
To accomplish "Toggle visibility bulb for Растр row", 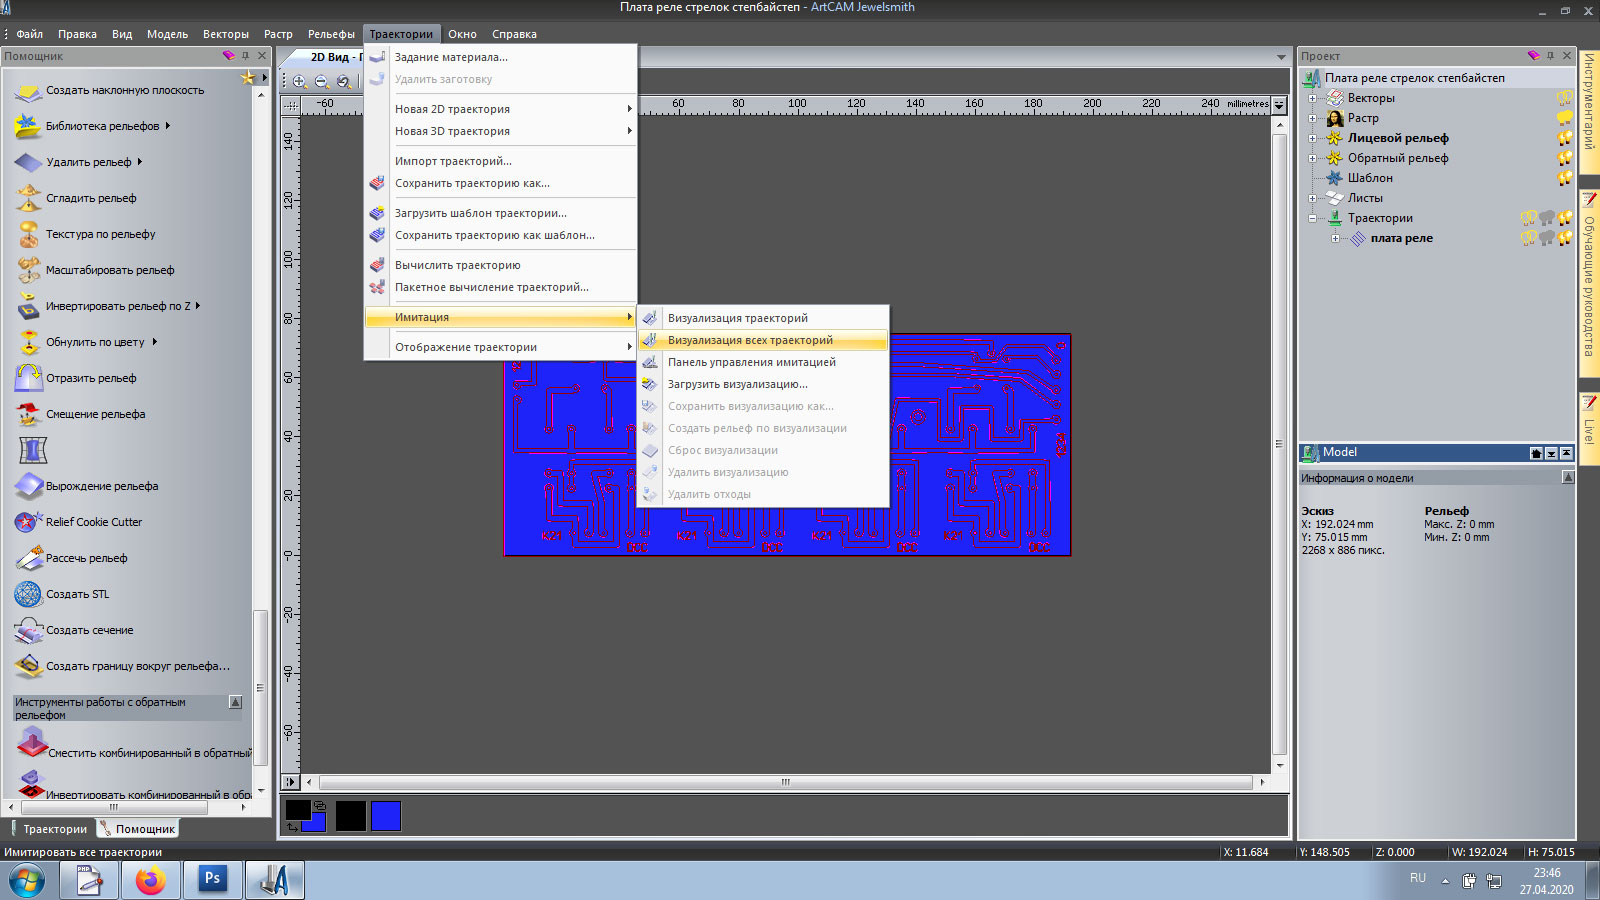I will pos(1565,118).
